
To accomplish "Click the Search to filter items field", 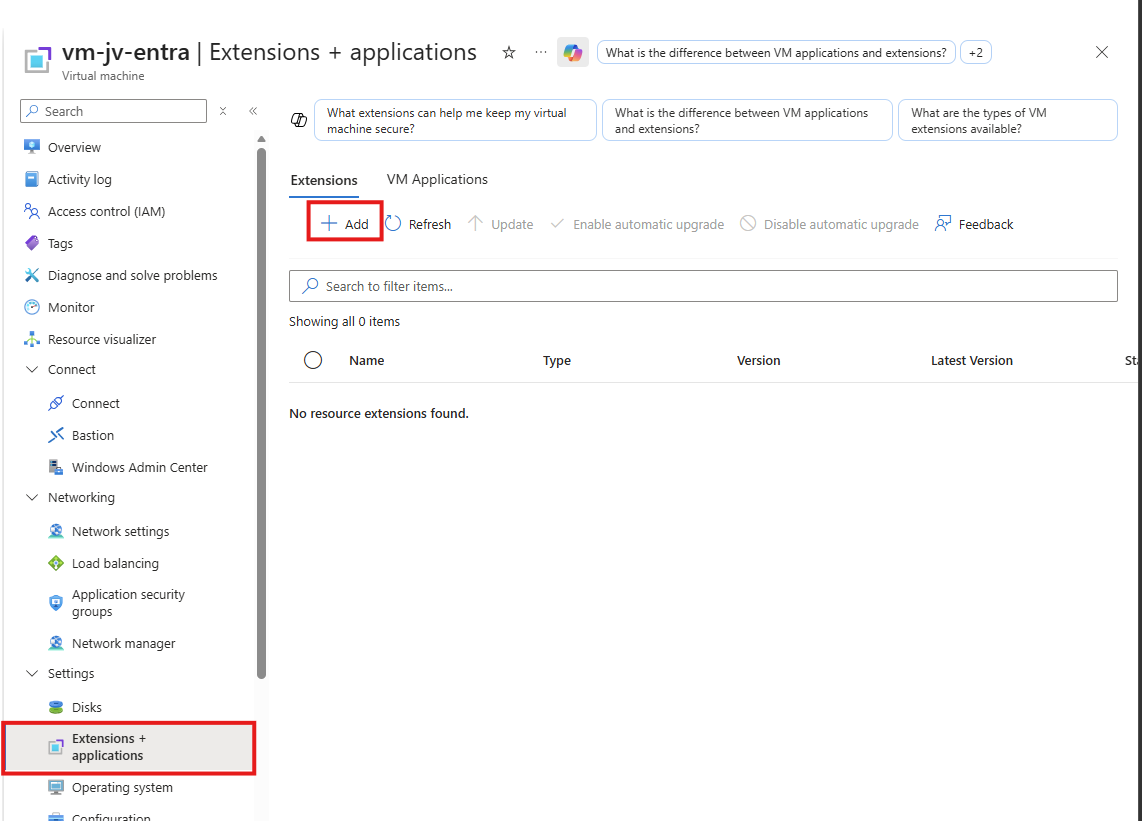I will click(x=703, y=286).
